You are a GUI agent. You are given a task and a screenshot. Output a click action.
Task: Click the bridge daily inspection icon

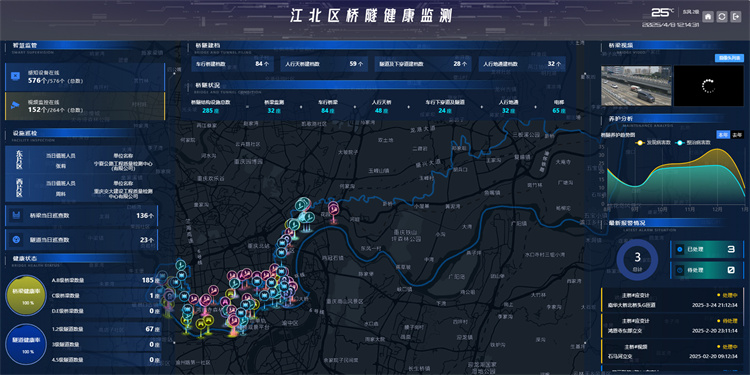point(16,216)
